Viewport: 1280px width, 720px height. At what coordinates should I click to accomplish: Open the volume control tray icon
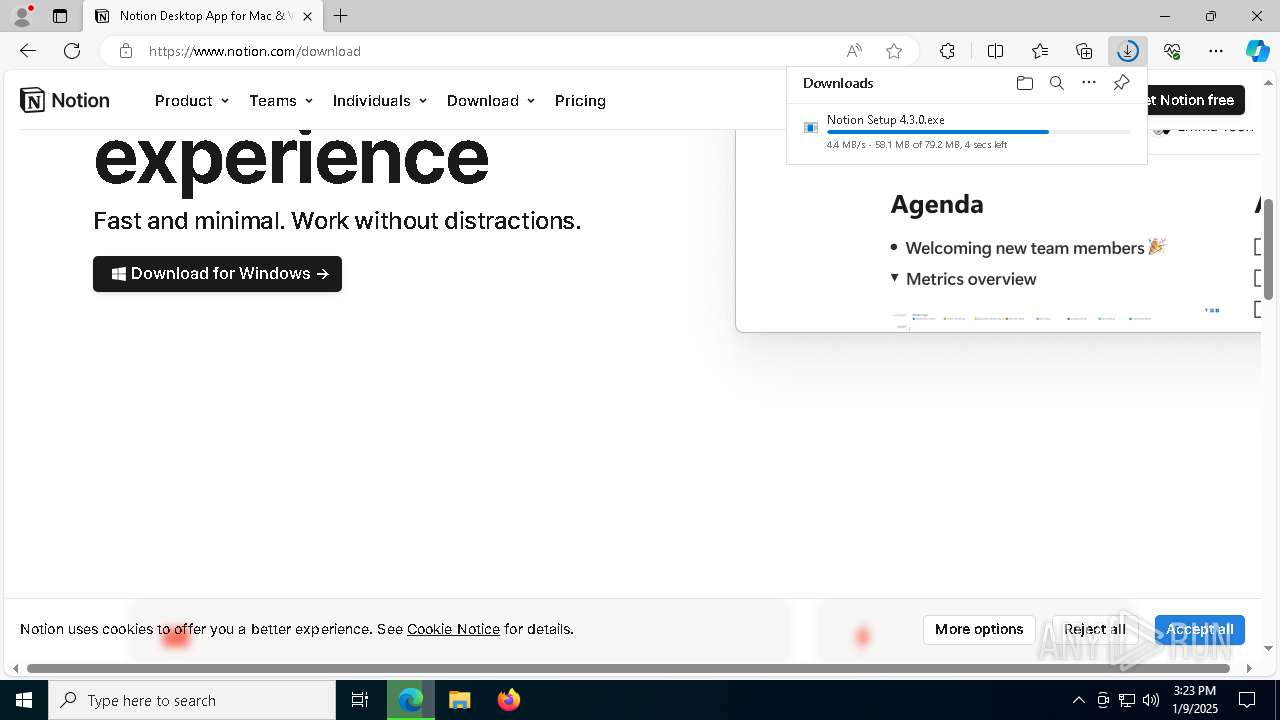tap(1151, 700)
